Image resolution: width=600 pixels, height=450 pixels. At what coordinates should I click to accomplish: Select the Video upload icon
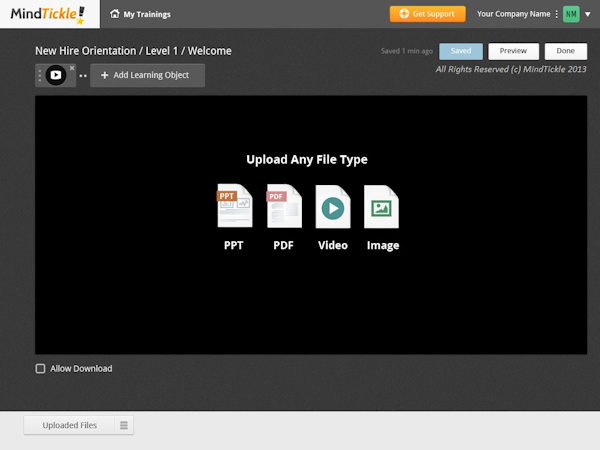click(332, 207)
